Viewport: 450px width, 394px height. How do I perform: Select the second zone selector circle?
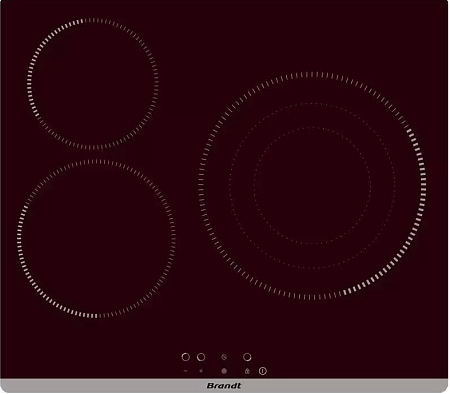click(x=201, y=357)
